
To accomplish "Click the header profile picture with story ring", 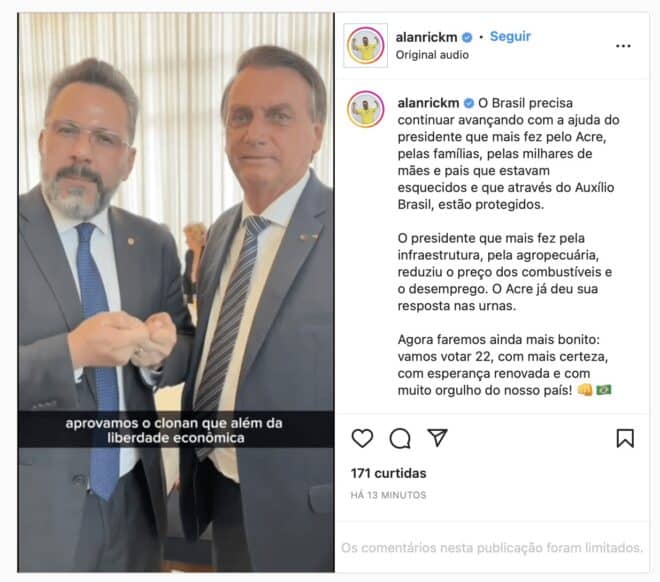I will pos(365,45).
